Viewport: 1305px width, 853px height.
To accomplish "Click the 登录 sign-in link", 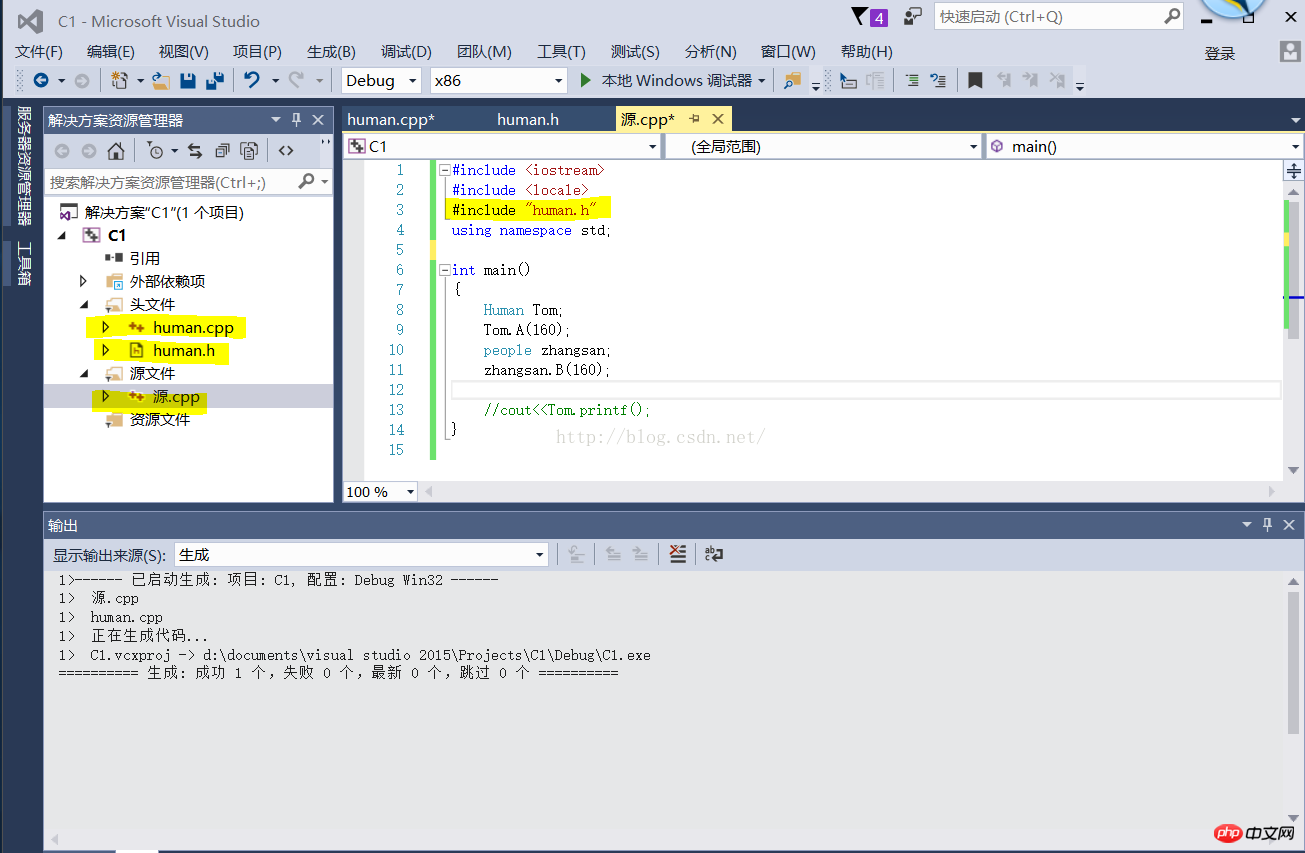I will point(1220,53).
